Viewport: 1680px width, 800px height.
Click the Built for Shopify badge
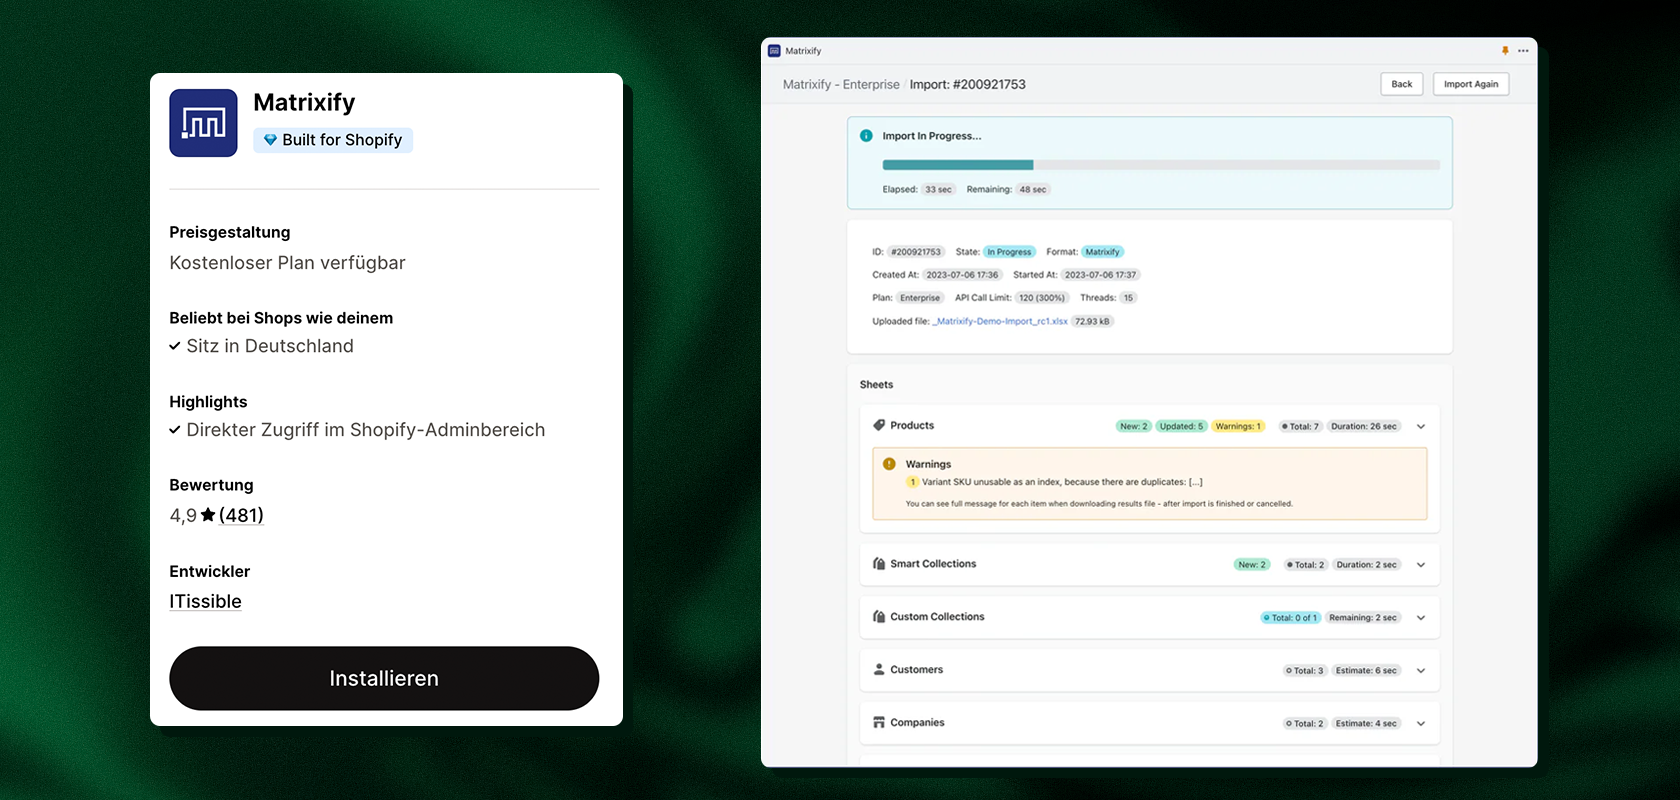(333, 140)
